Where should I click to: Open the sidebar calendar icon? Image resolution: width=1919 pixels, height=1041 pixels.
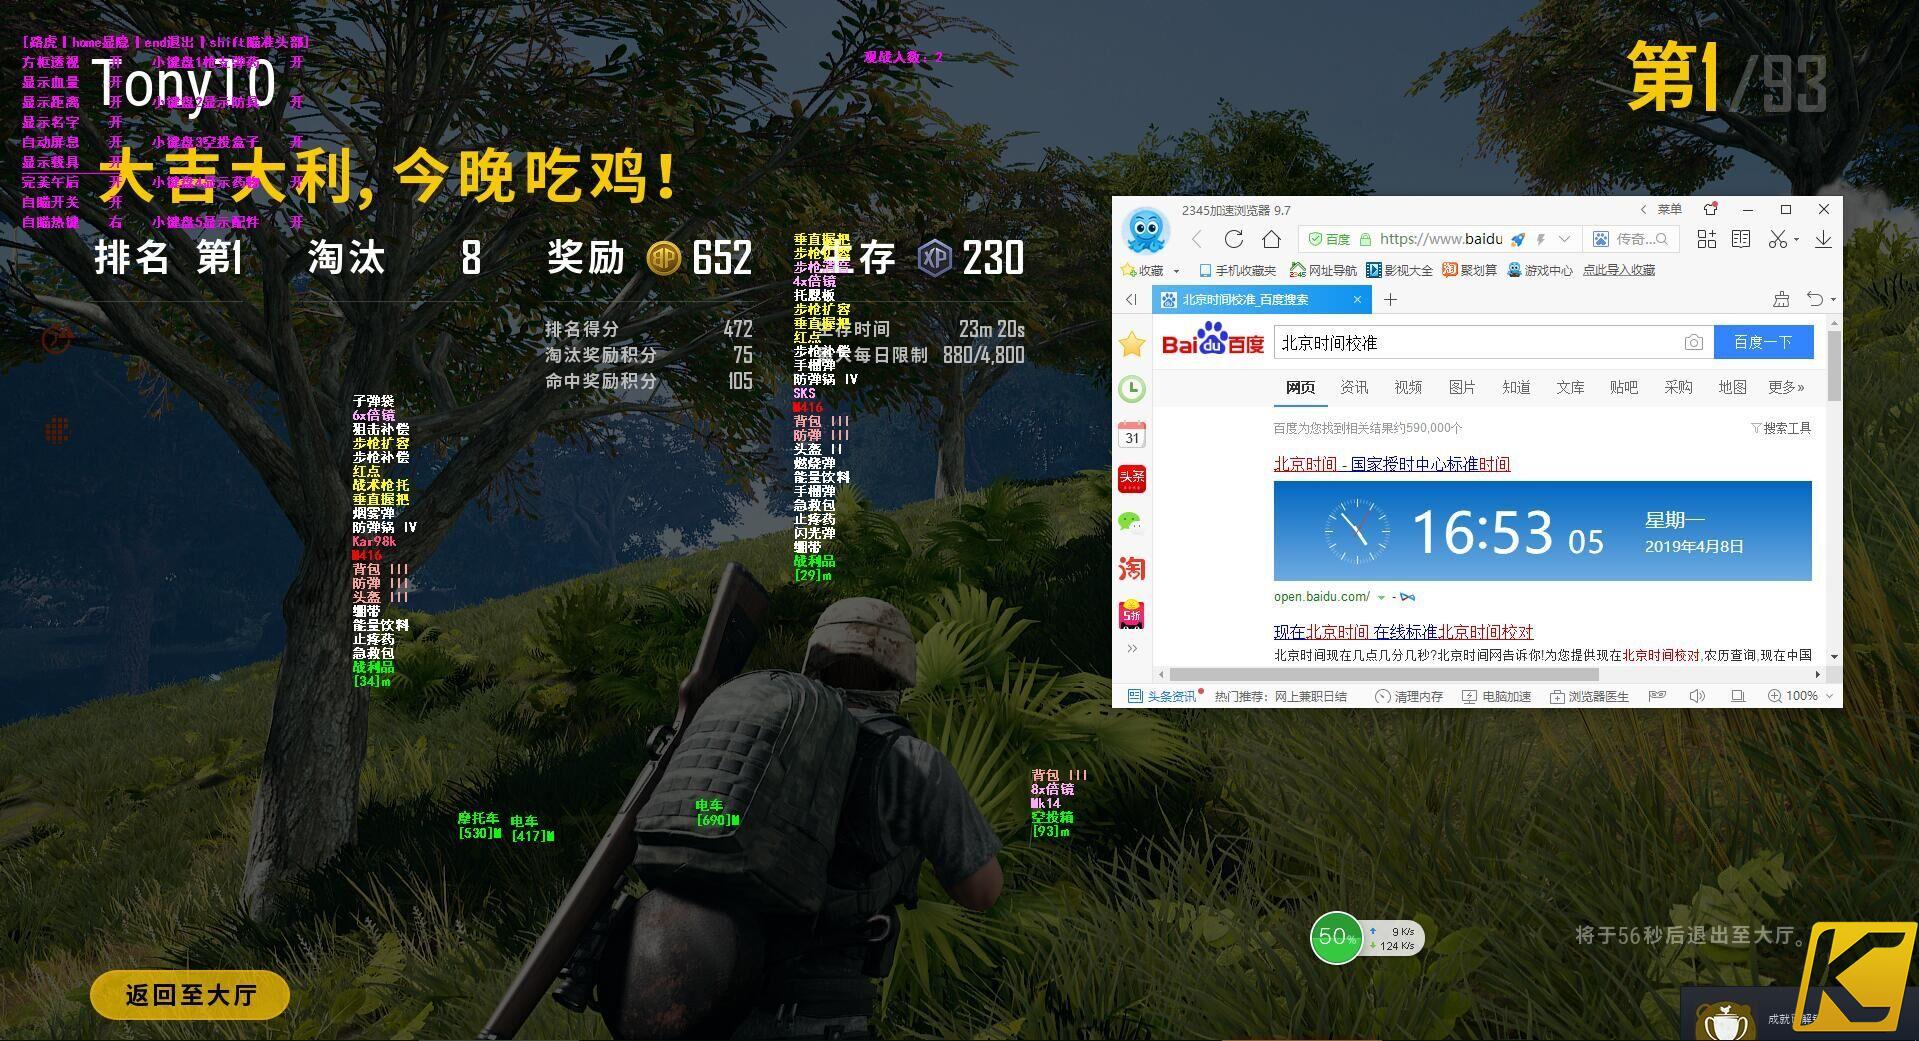(1132, 433)
